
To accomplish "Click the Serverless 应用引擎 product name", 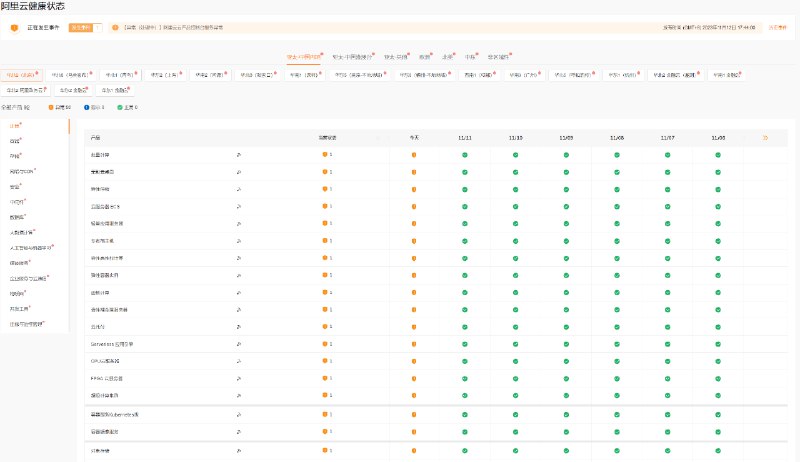I will click(112, 344).
